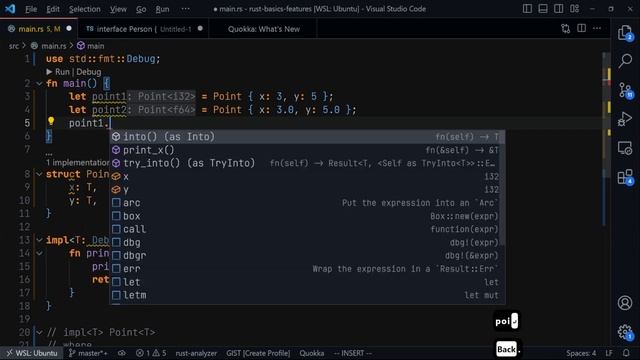
Task: Open the View menu
Action: point(118,9)
